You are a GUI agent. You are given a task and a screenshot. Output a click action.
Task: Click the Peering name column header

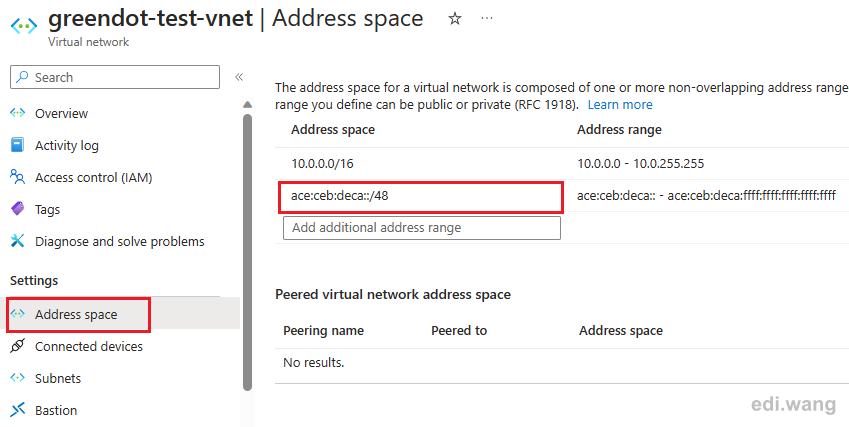323,331
